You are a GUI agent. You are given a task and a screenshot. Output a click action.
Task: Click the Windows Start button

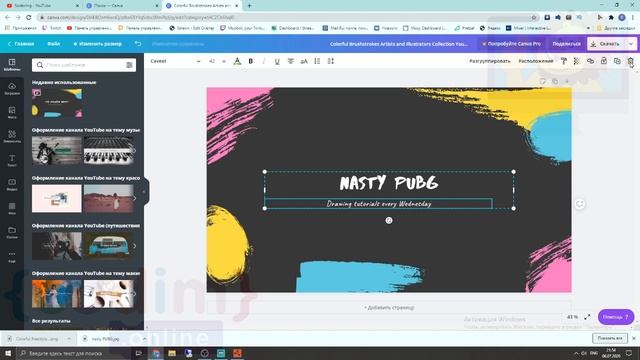pyautogui.click(x=8, y=353)
